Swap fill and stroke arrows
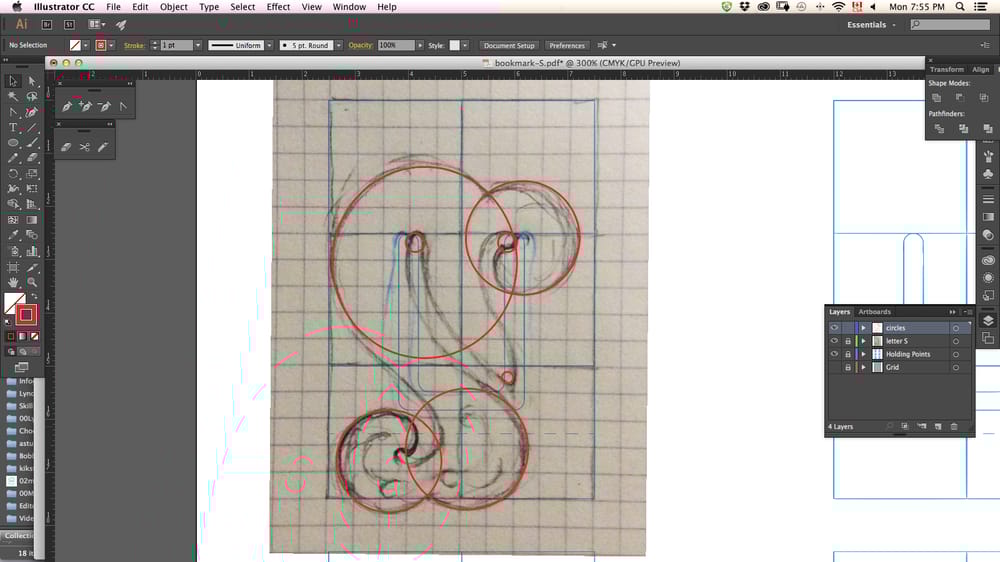This screenshot has width=1000, height=562. click(34, 296)
